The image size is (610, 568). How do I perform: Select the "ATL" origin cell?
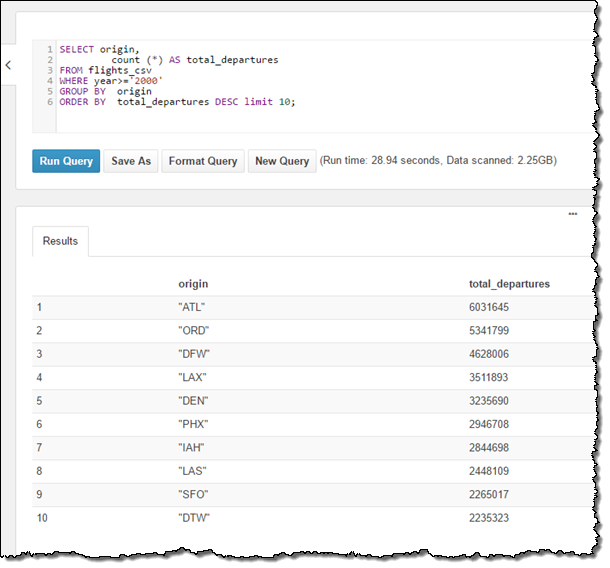tap(191, 308)
